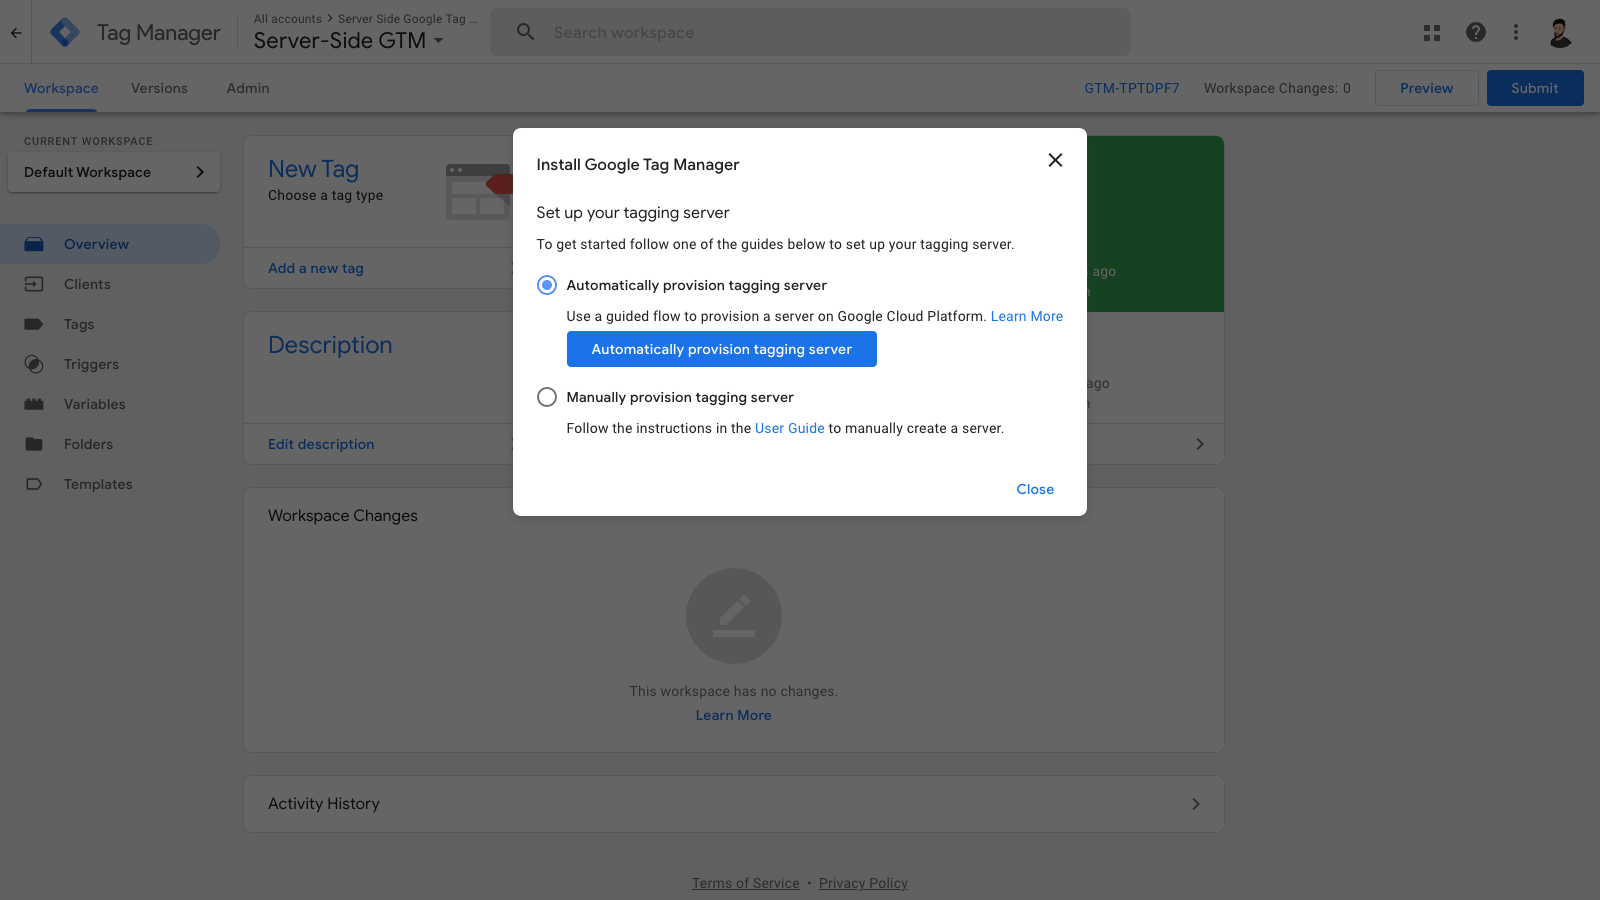This screenshot has height=900, width=1600.
Task: Click the Submit button
Action: click(1535, 88)
